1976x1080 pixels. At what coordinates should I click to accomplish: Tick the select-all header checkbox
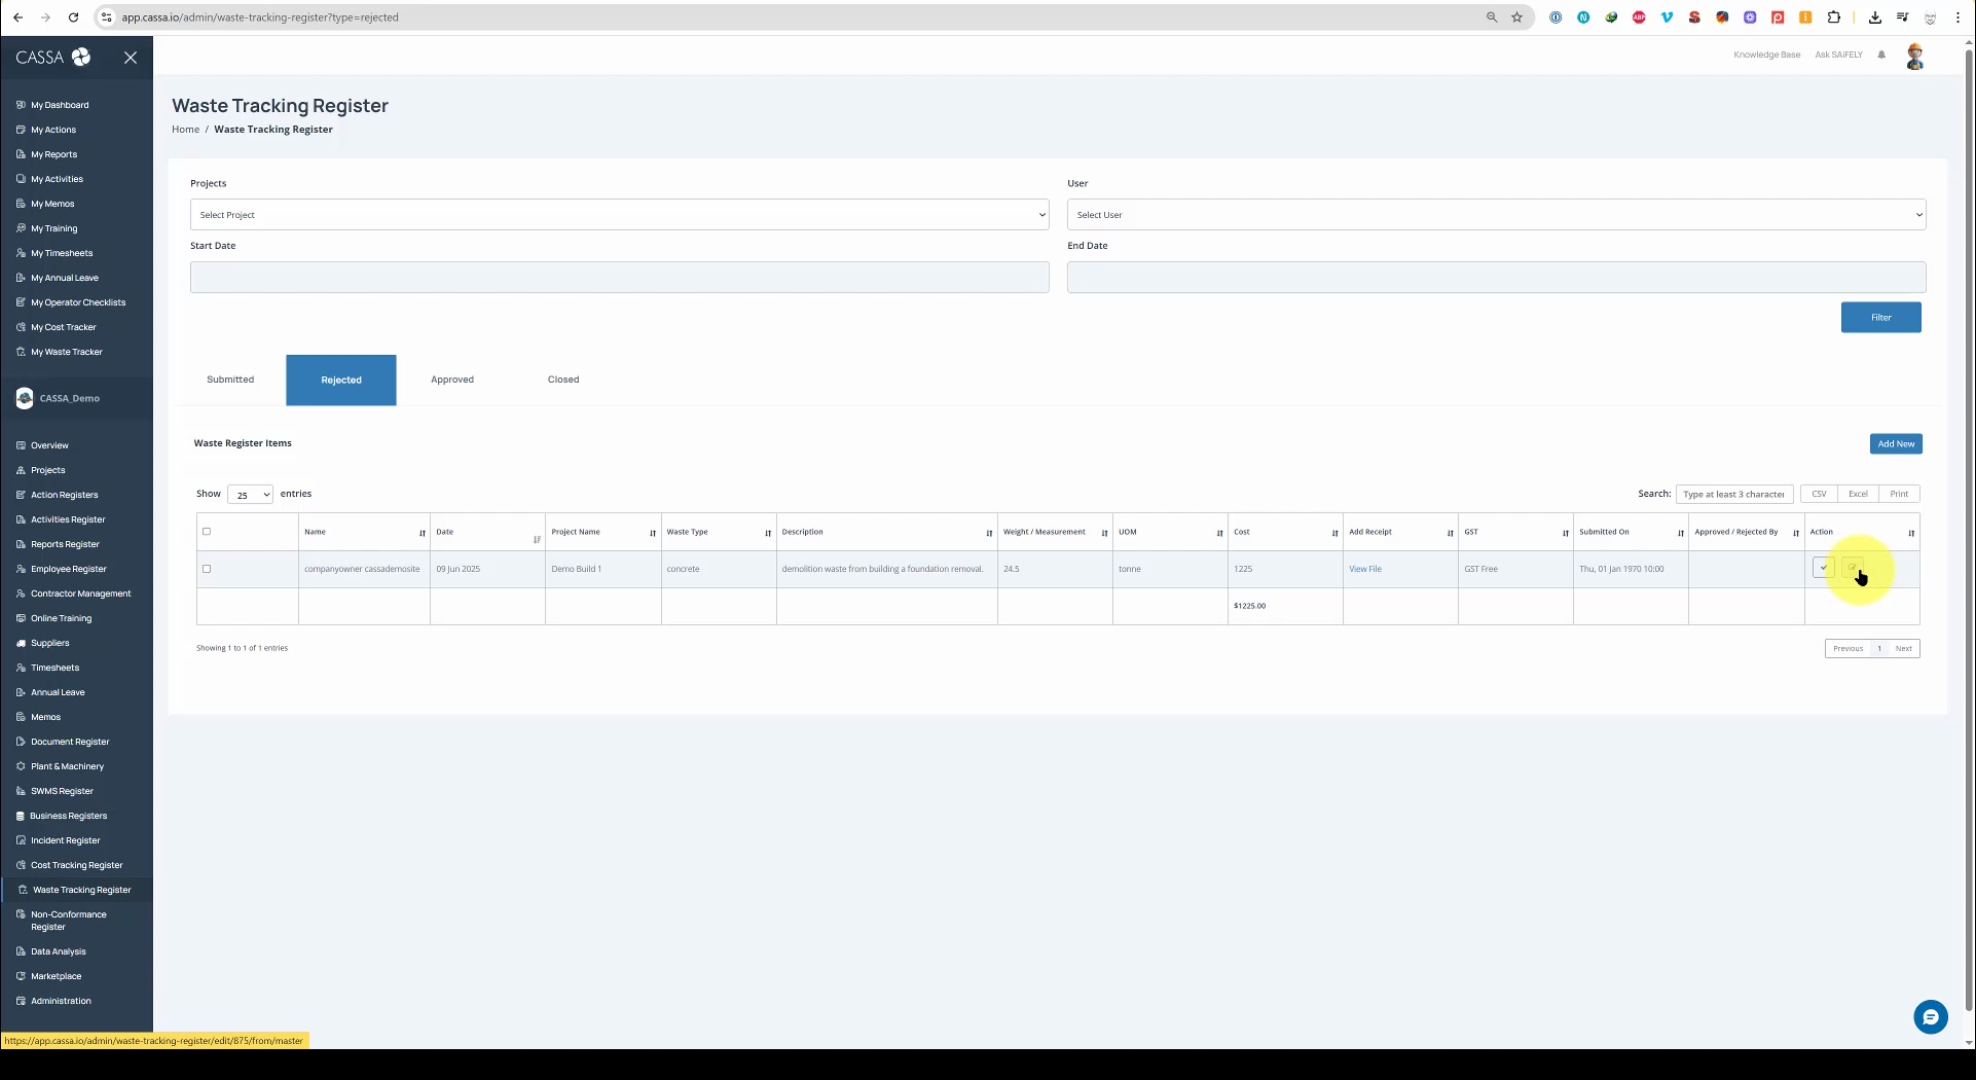207,531
